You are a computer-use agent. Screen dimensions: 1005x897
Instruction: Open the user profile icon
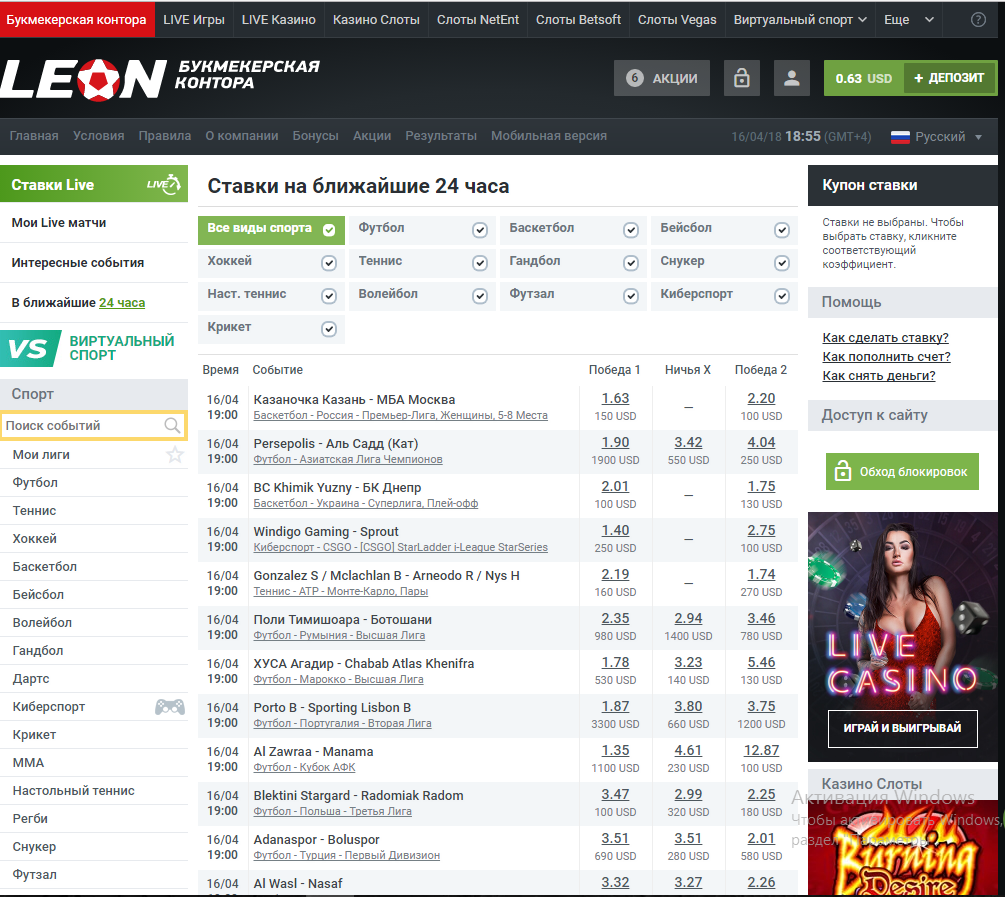[791, 78]
